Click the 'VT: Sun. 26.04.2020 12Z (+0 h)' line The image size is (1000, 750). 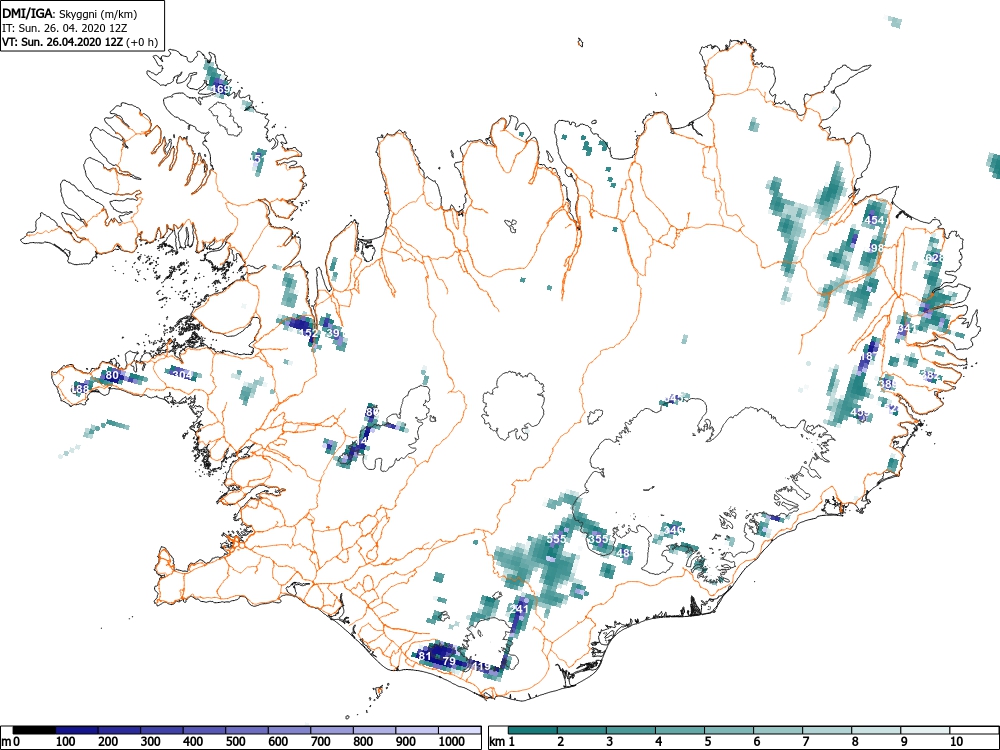(80, 42)
